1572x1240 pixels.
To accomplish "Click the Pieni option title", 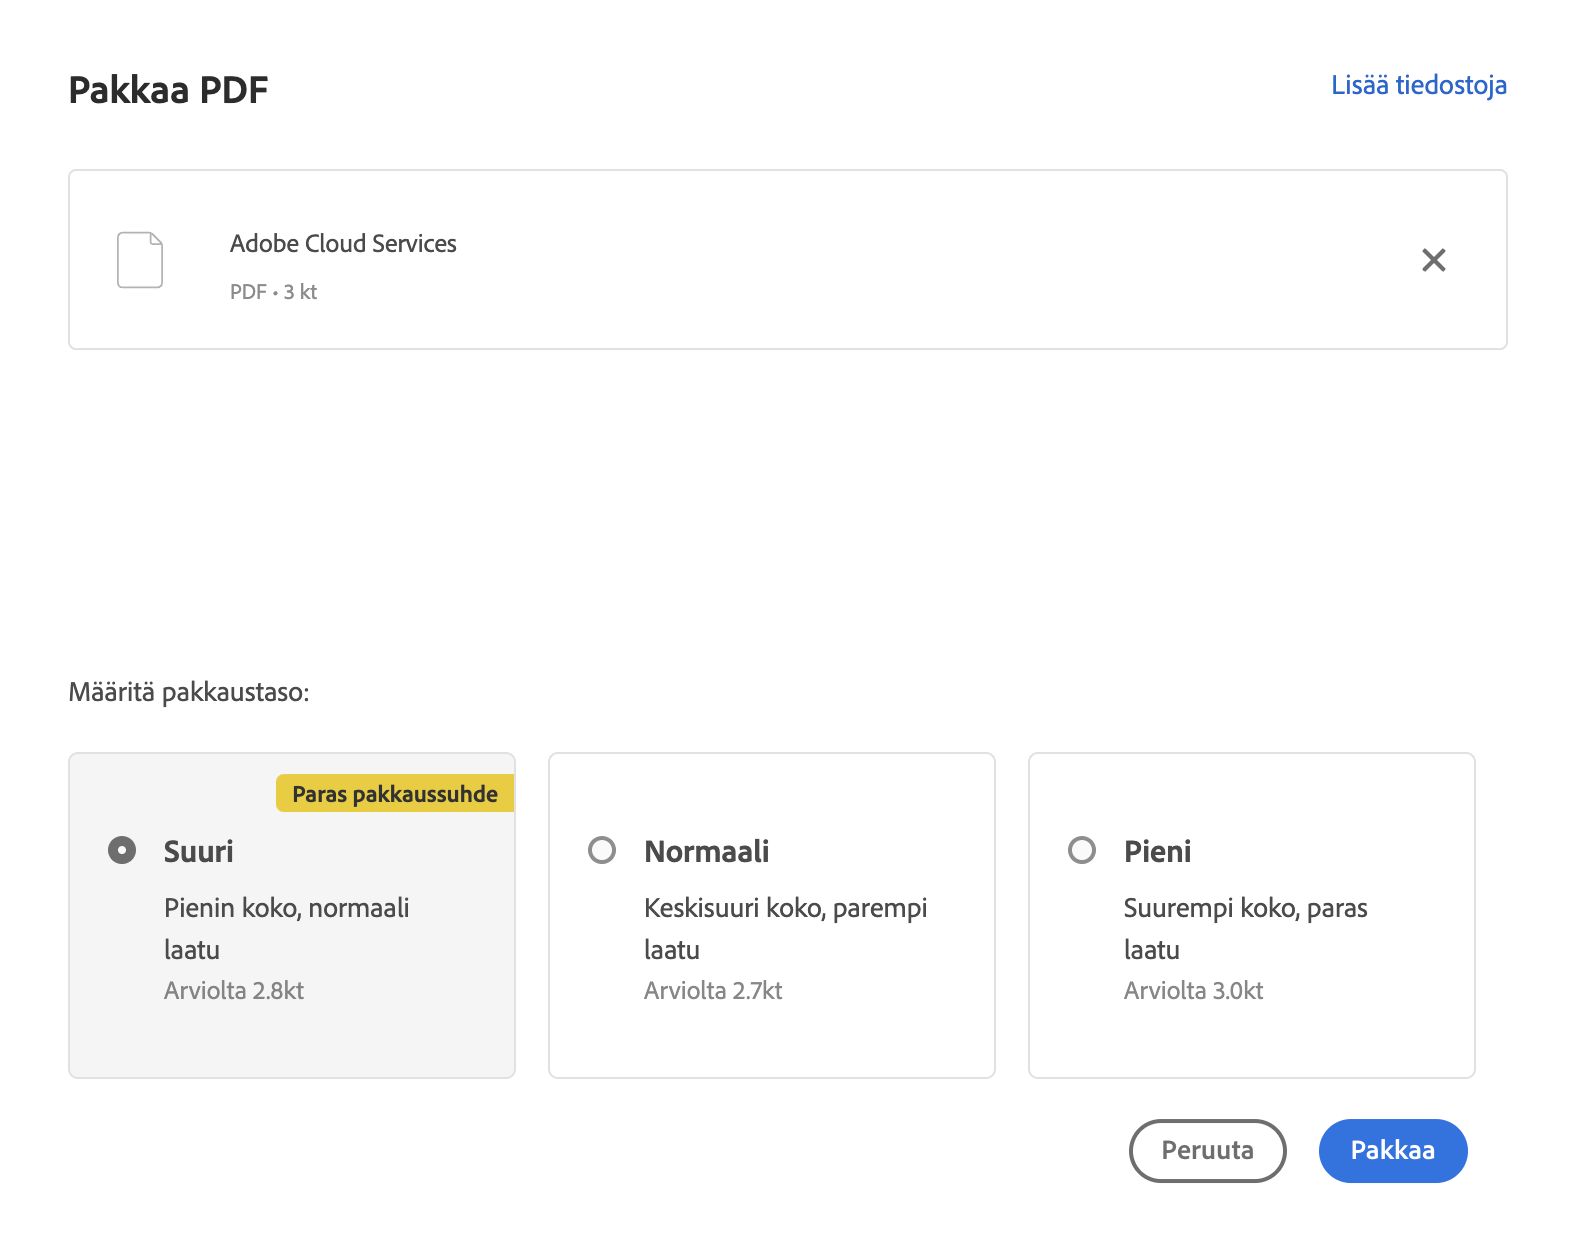I will coord(1157,851).
